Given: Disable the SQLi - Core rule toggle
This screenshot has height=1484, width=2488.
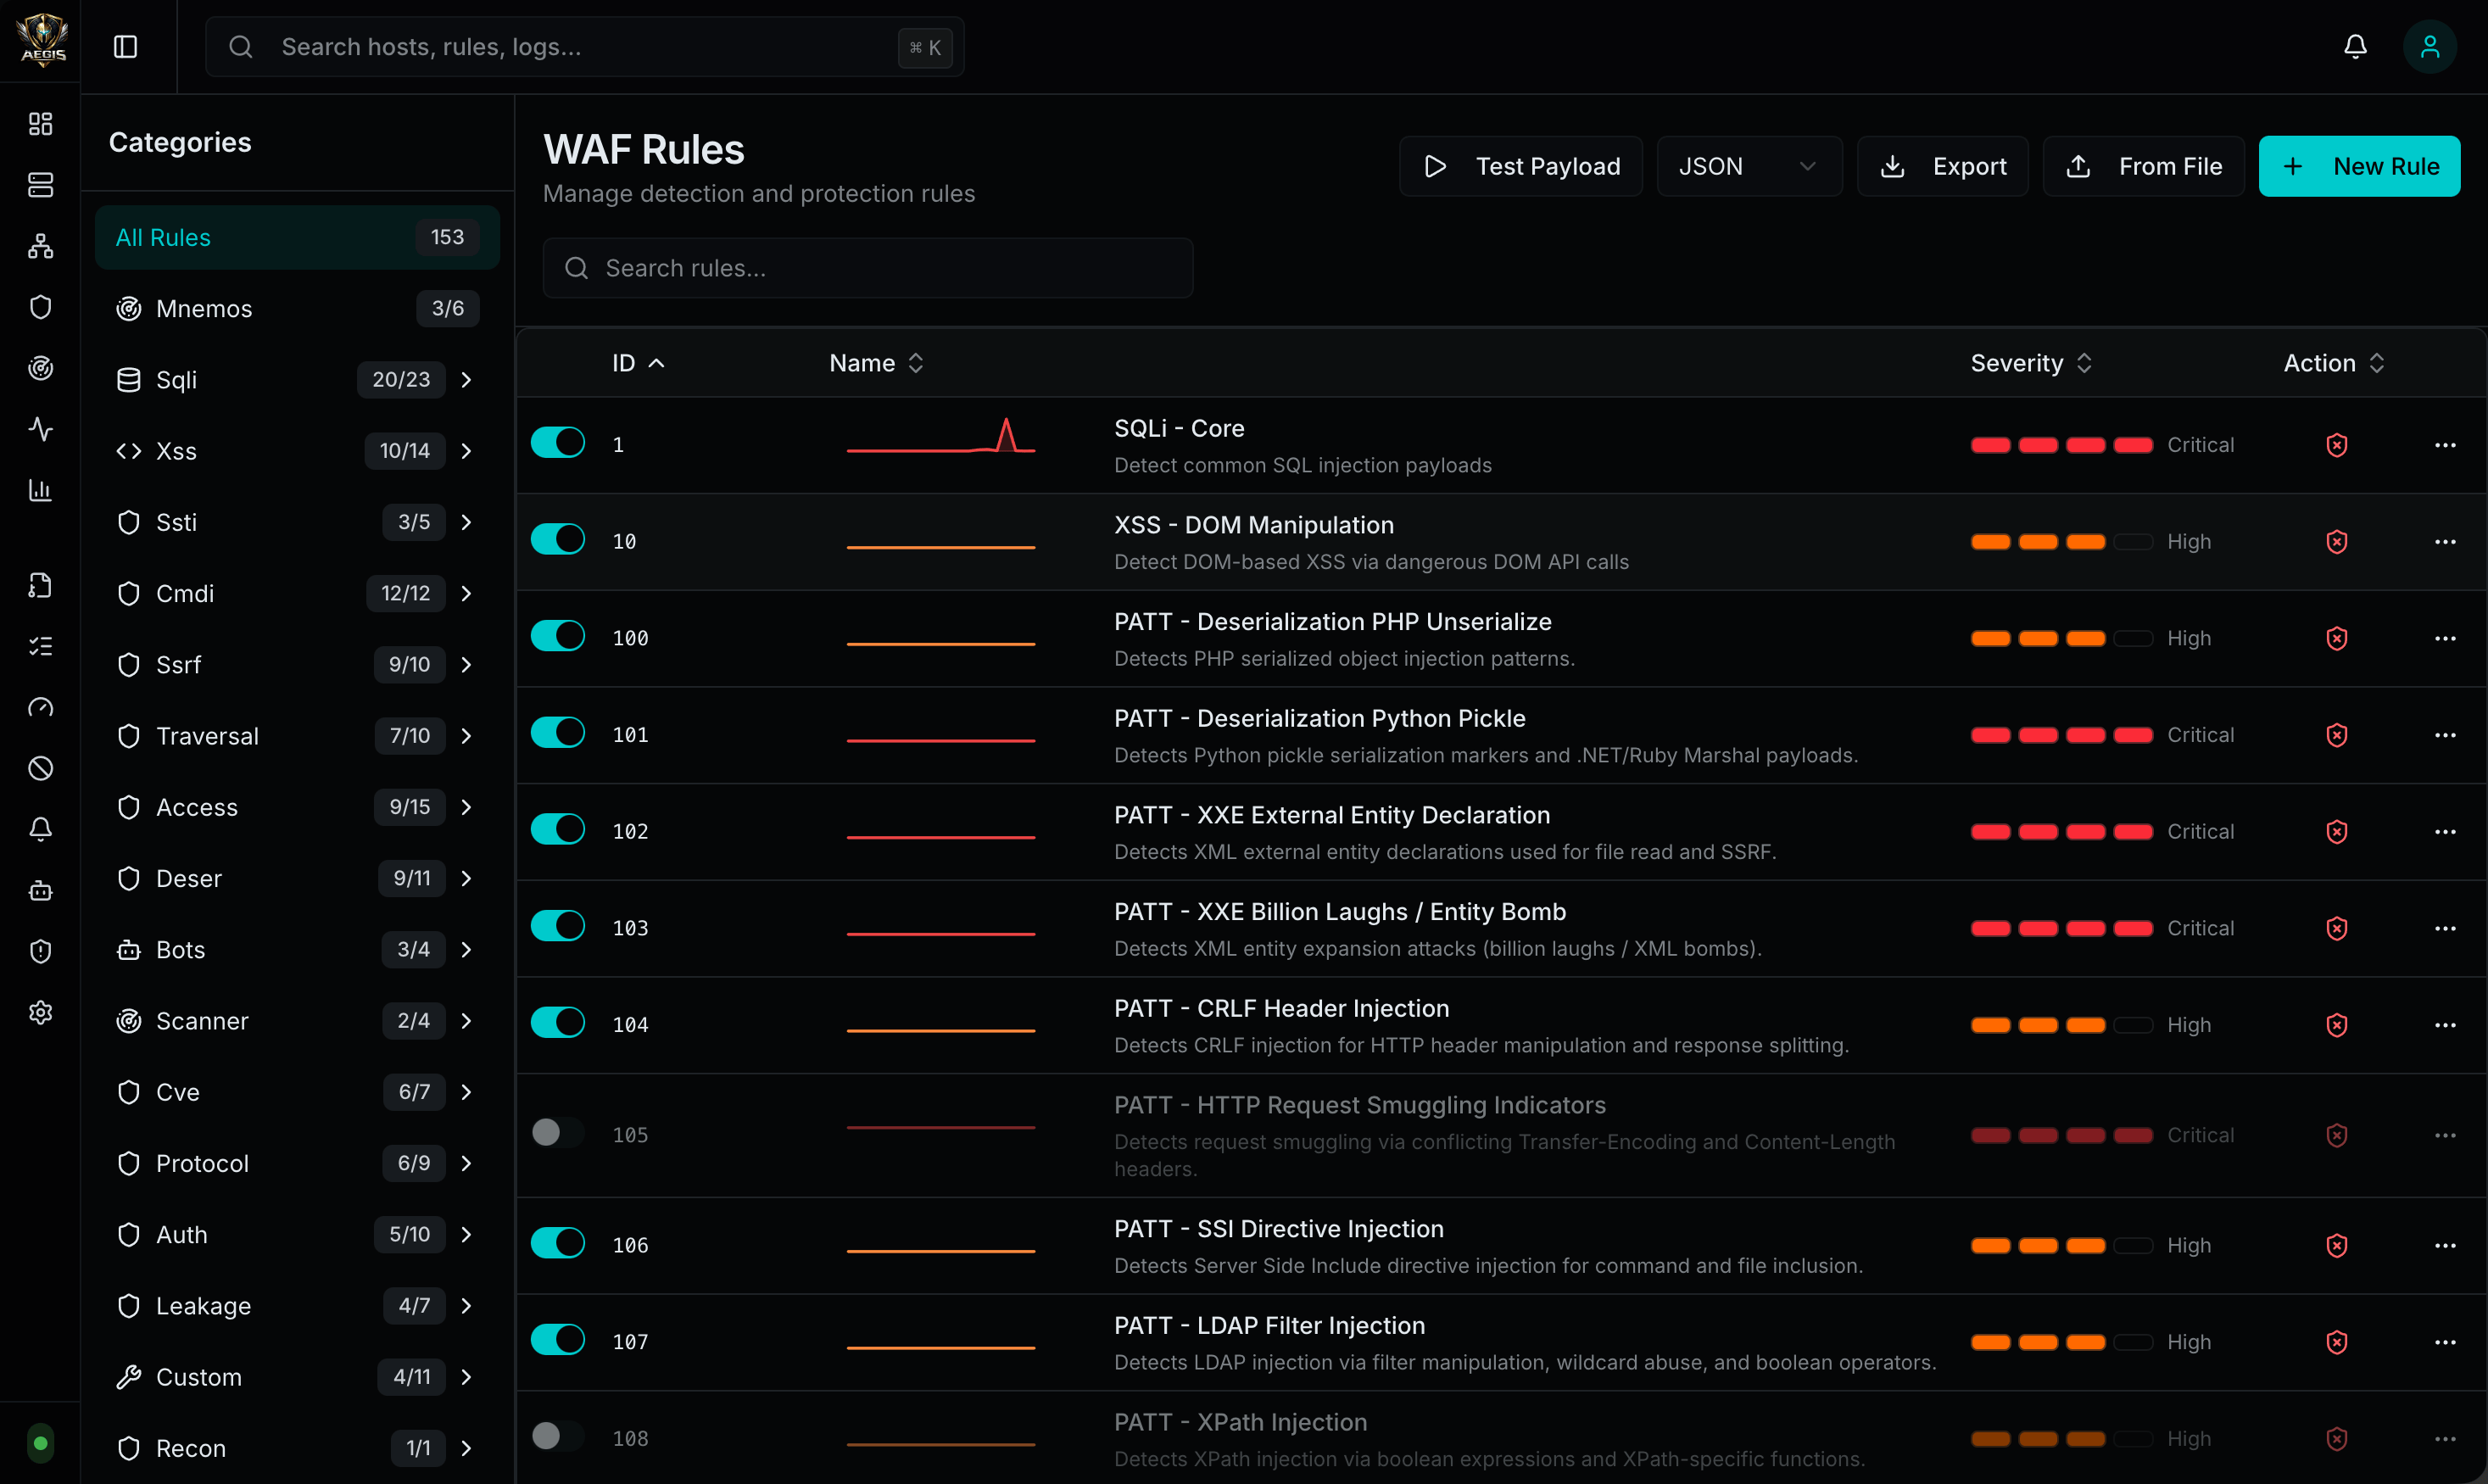Looking at the screenshot, I should pos(557,442).
